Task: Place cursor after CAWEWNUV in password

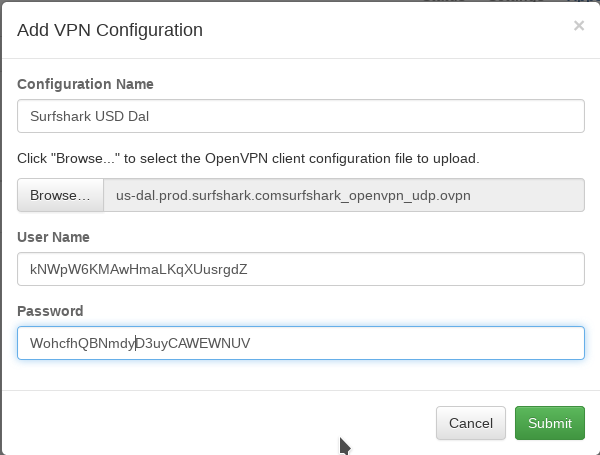Action: coord(251,343)
